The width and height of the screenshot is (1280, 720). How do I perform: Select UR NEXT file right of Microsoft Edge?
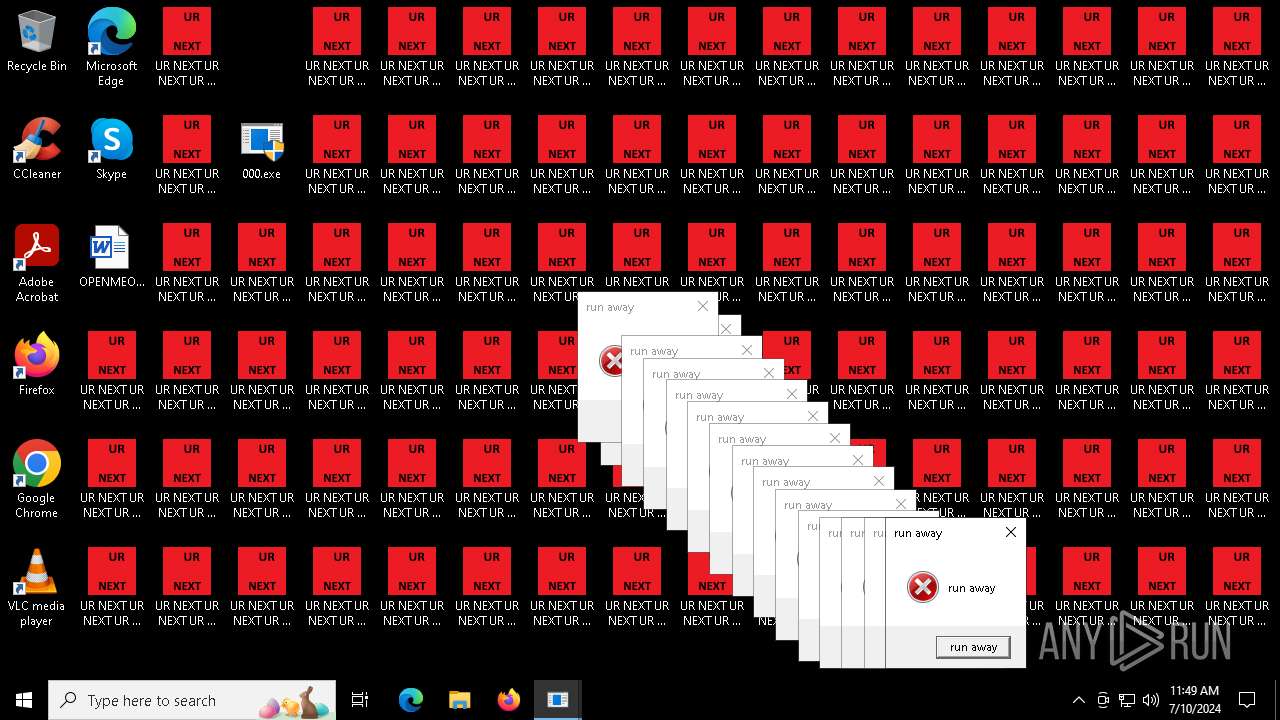pos(187,48)
